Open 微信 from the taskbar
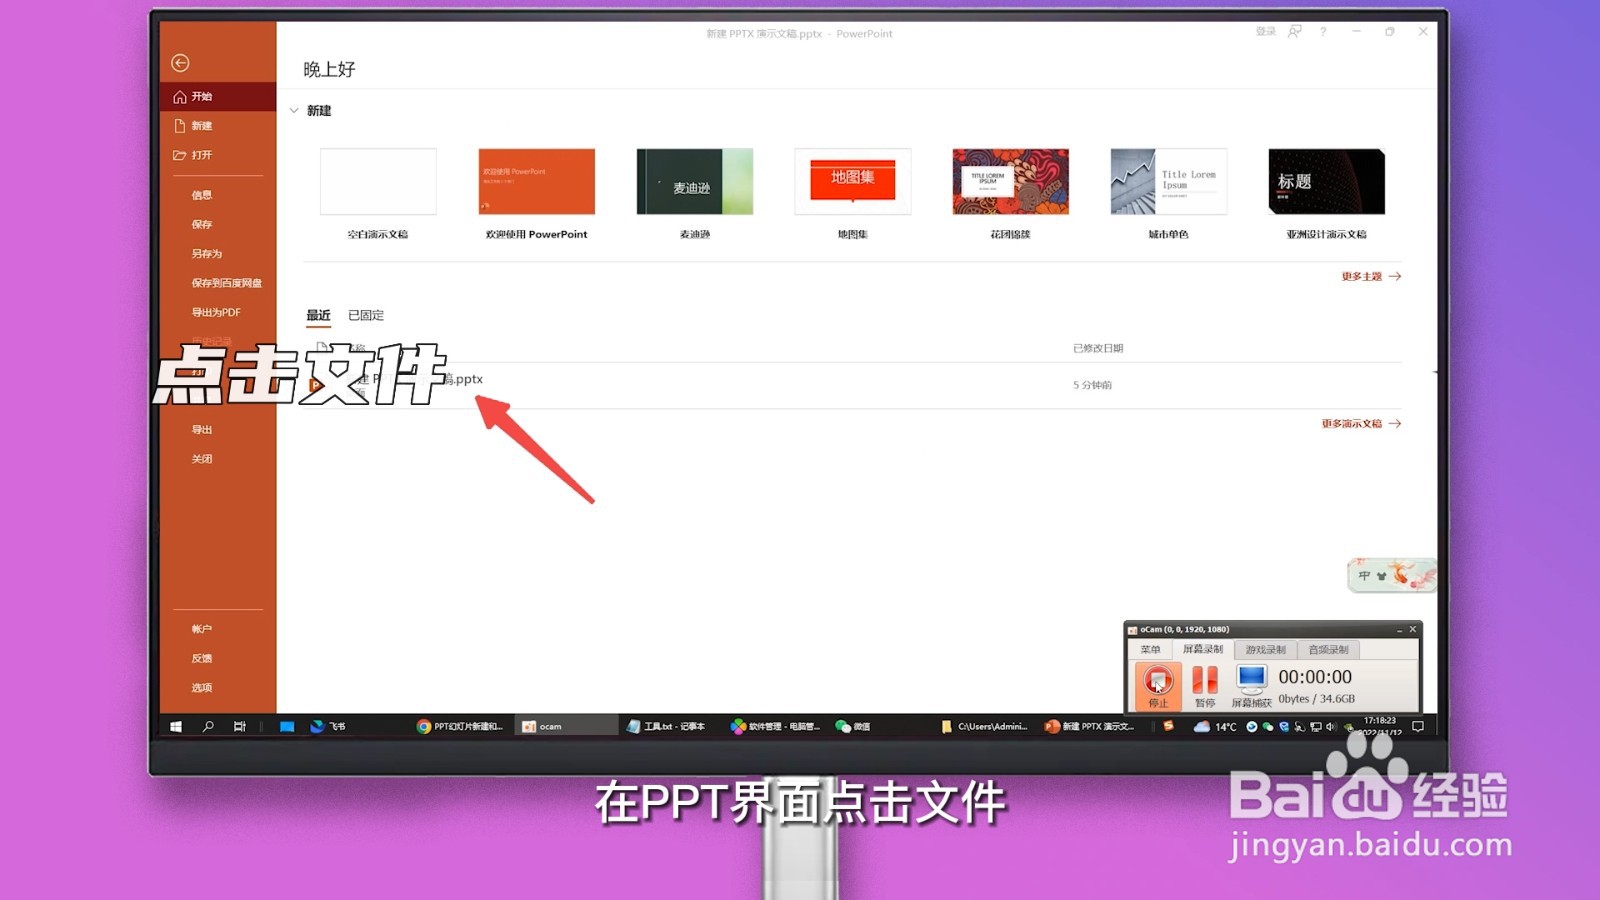Screen dimensions: 1600x900 tap(853, 727)
